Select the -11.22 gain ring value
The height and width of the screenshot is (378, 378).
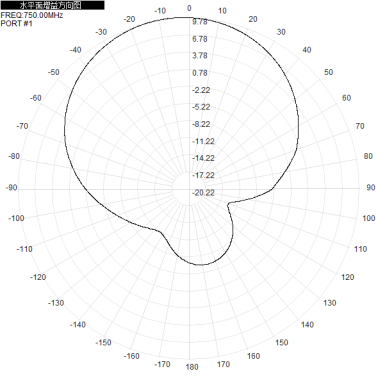(x=203, y=141)
